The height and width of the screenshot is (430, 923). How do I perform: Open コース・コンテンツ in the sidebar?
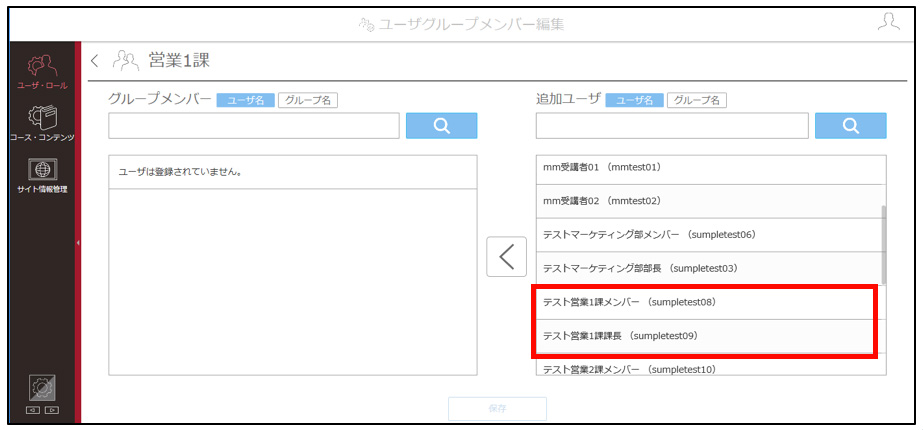(x=42, y=123)
